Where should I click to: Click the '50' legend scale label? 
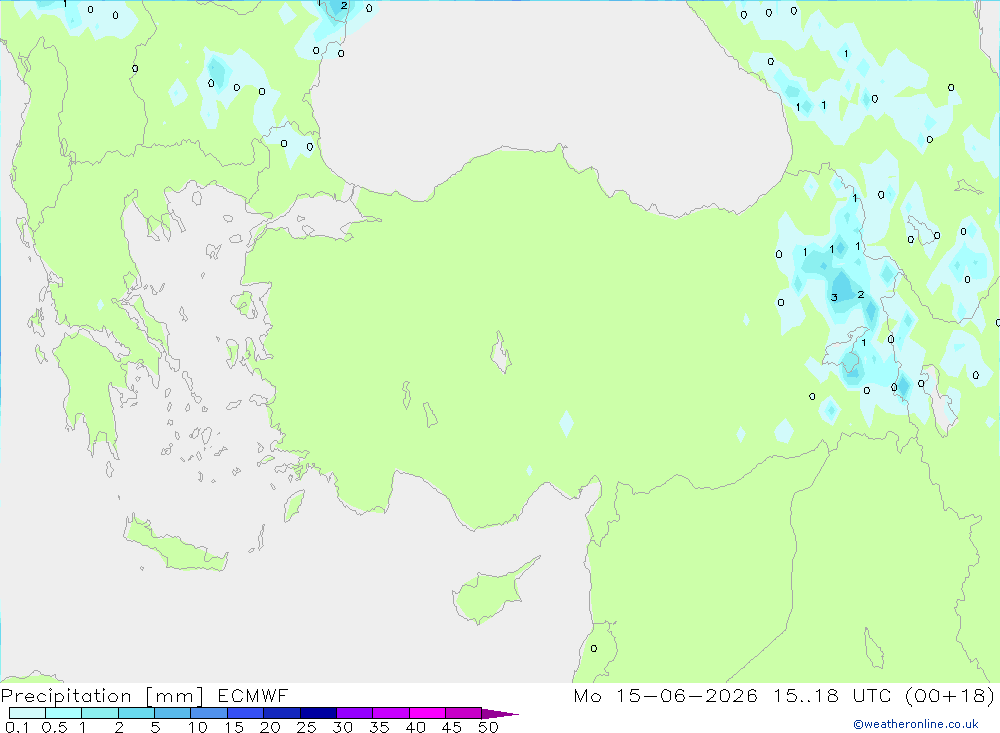click(x=488, y=727)
